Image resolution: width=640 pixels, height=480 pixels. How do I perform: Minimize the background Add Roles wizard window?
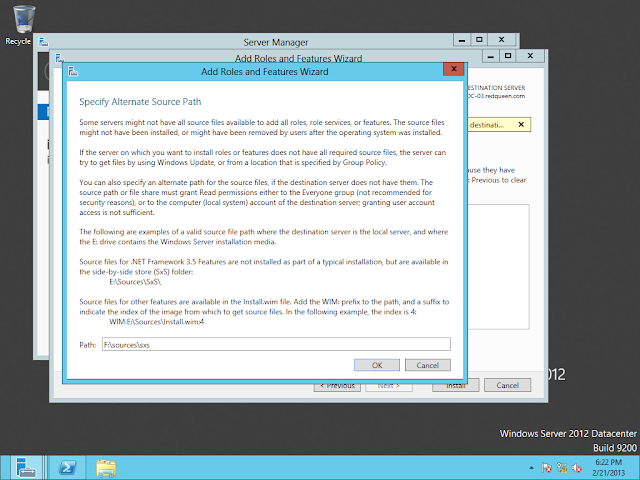click(x=491, y=56)
